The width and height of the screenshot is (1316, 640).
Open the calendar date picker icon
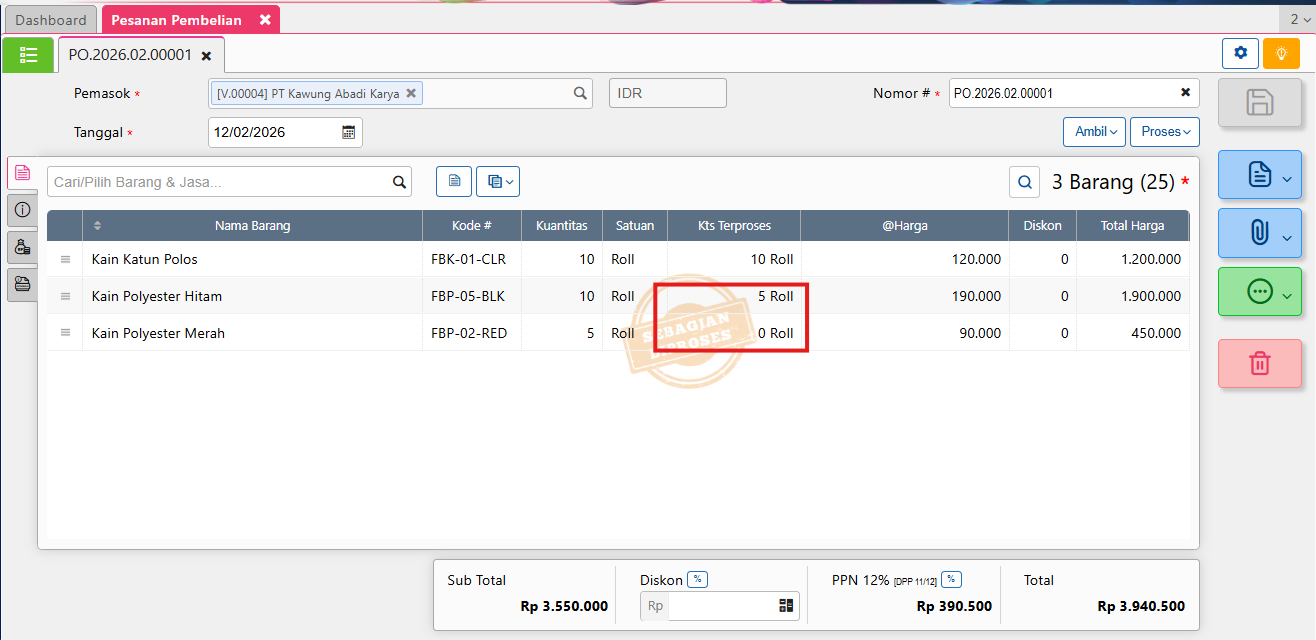(x=349, y=132)
